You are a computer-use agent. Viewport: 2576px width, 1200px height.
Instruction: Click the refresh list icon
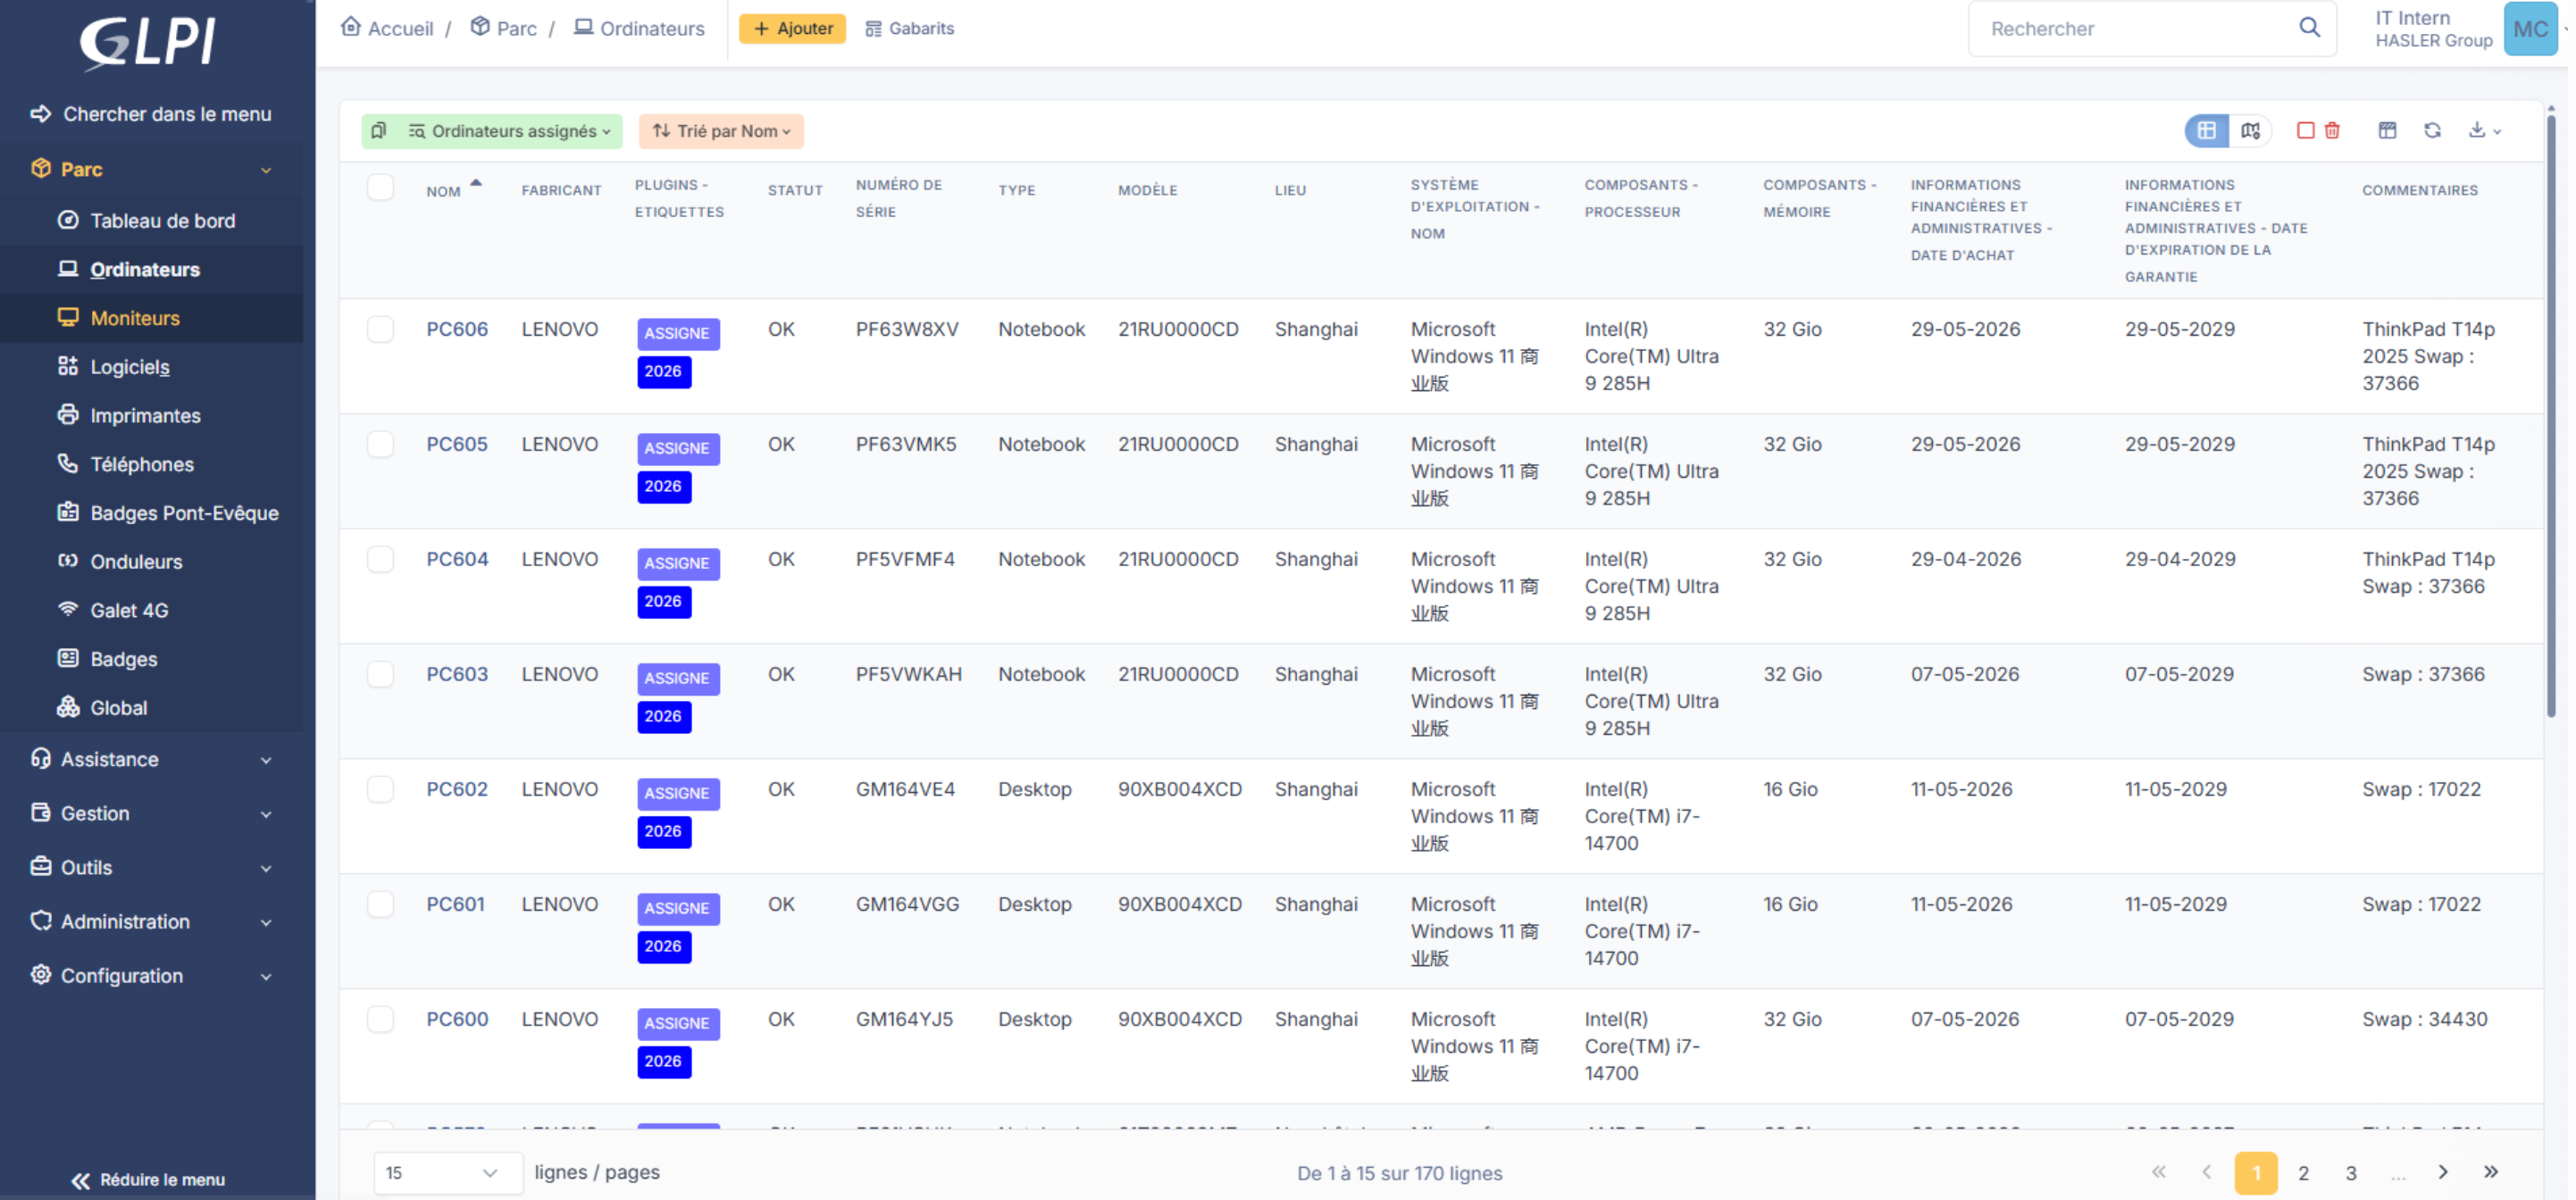2431,131
